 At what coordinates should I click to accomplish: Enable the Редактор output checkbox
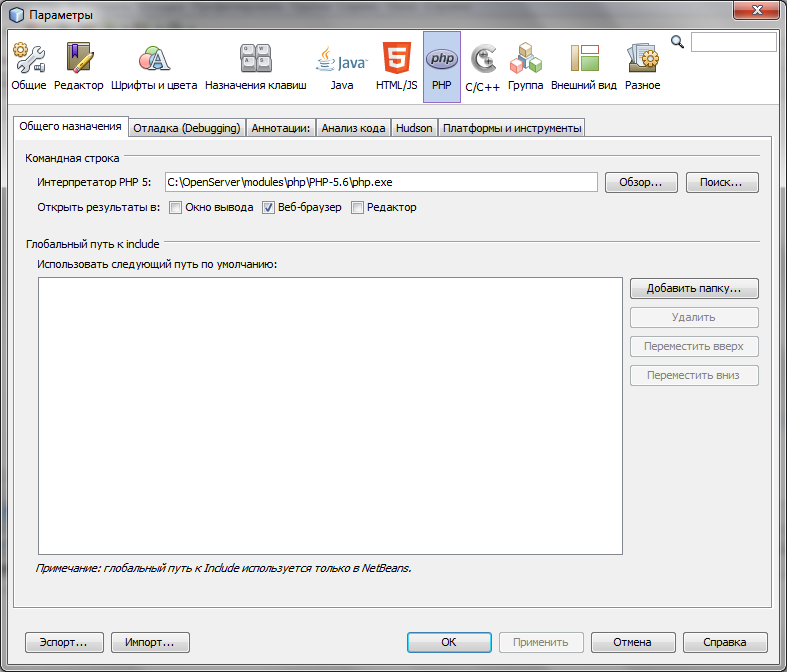click(x=357, y=208)
